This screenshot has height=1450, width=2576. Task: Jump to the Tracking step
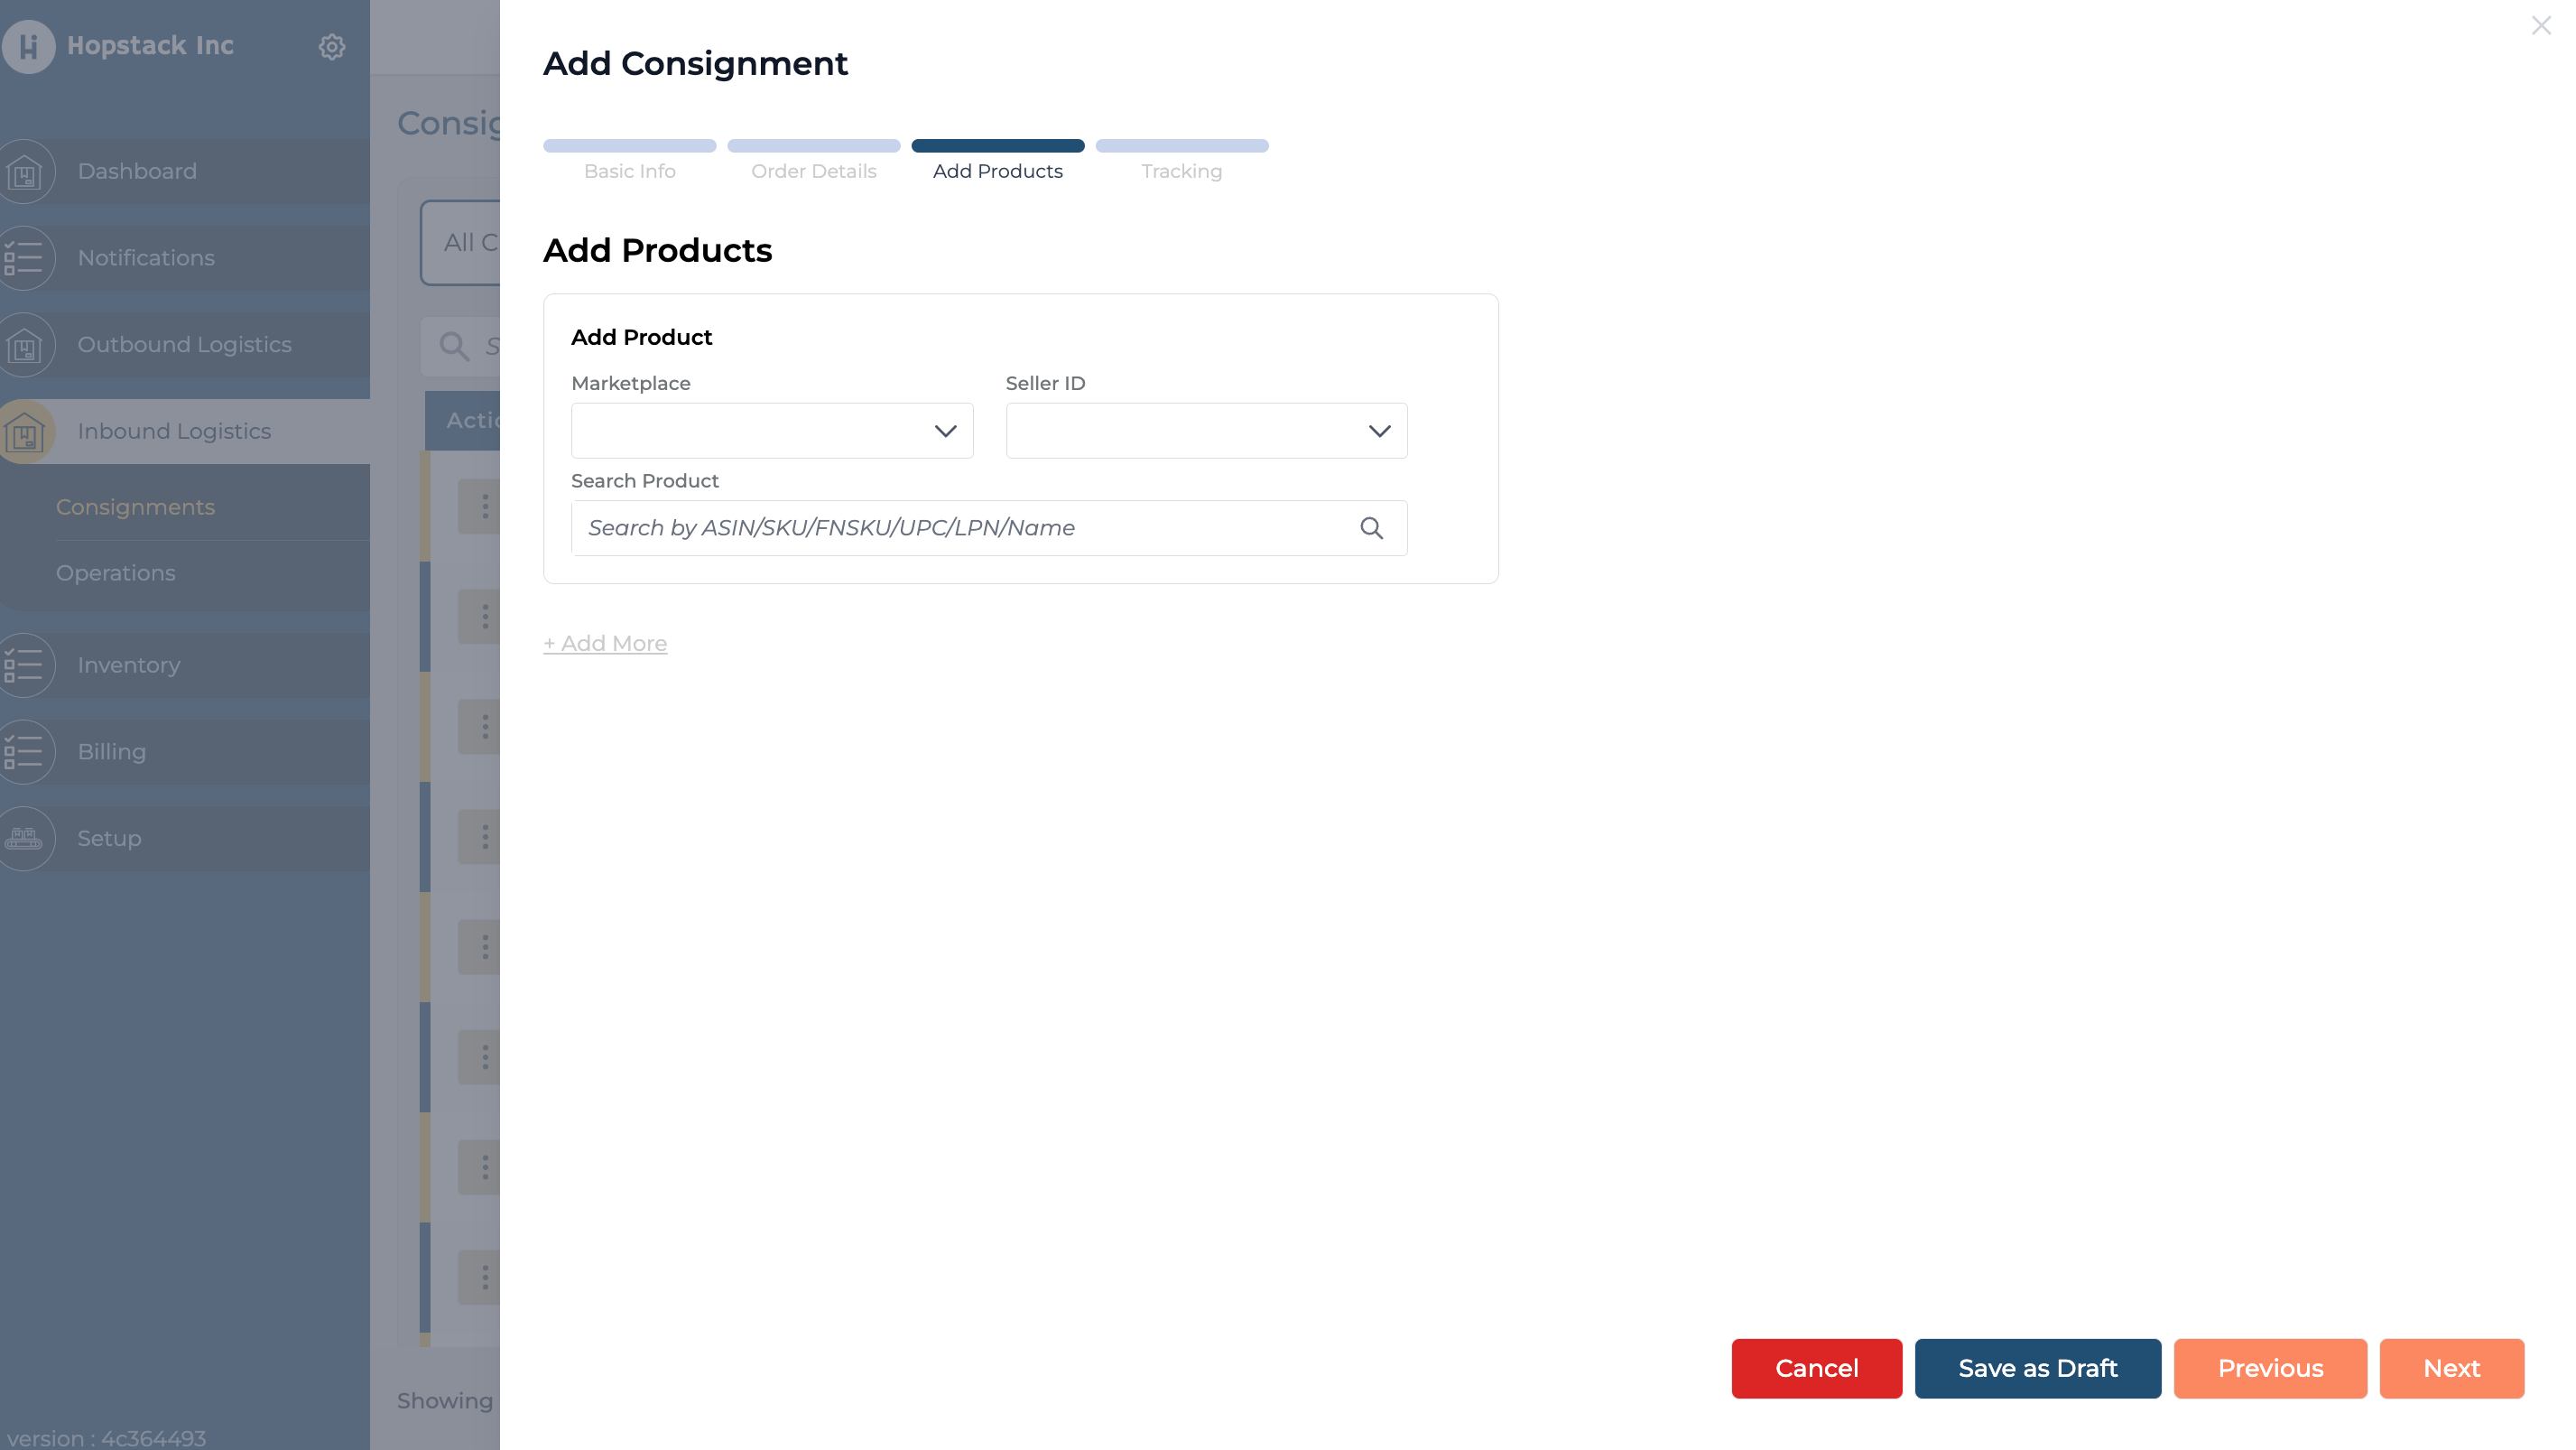click(1181, 160)
